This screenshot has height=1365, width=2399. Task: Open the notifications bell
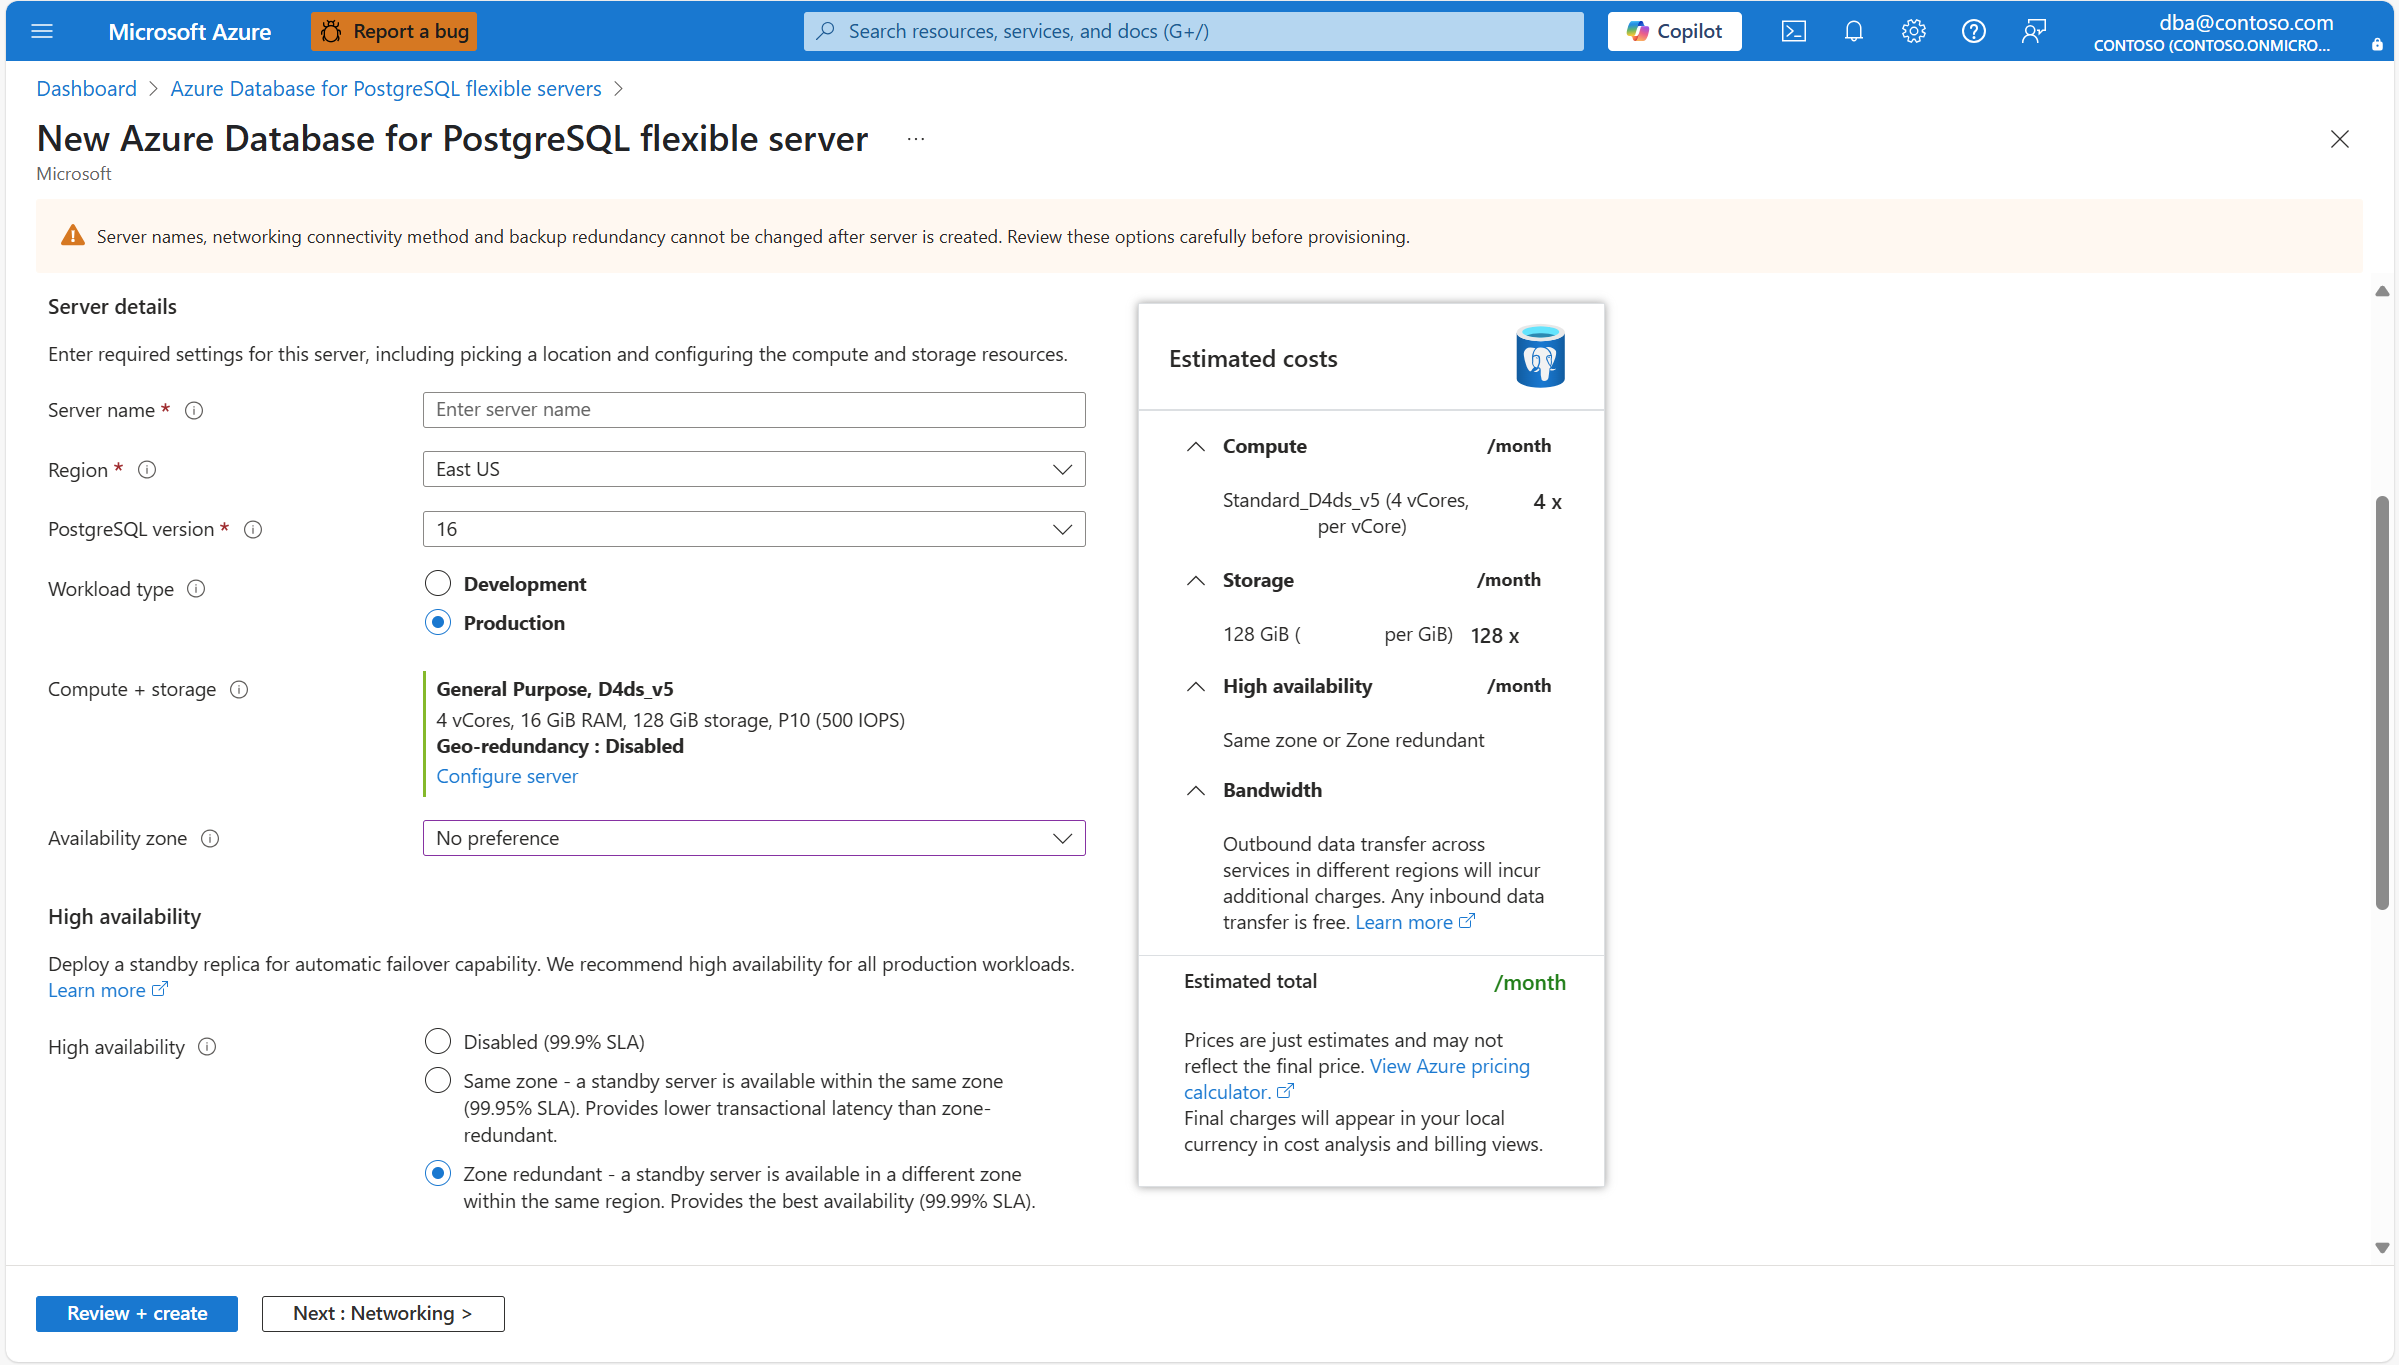pyautogui.click(x=1853, y=31)
